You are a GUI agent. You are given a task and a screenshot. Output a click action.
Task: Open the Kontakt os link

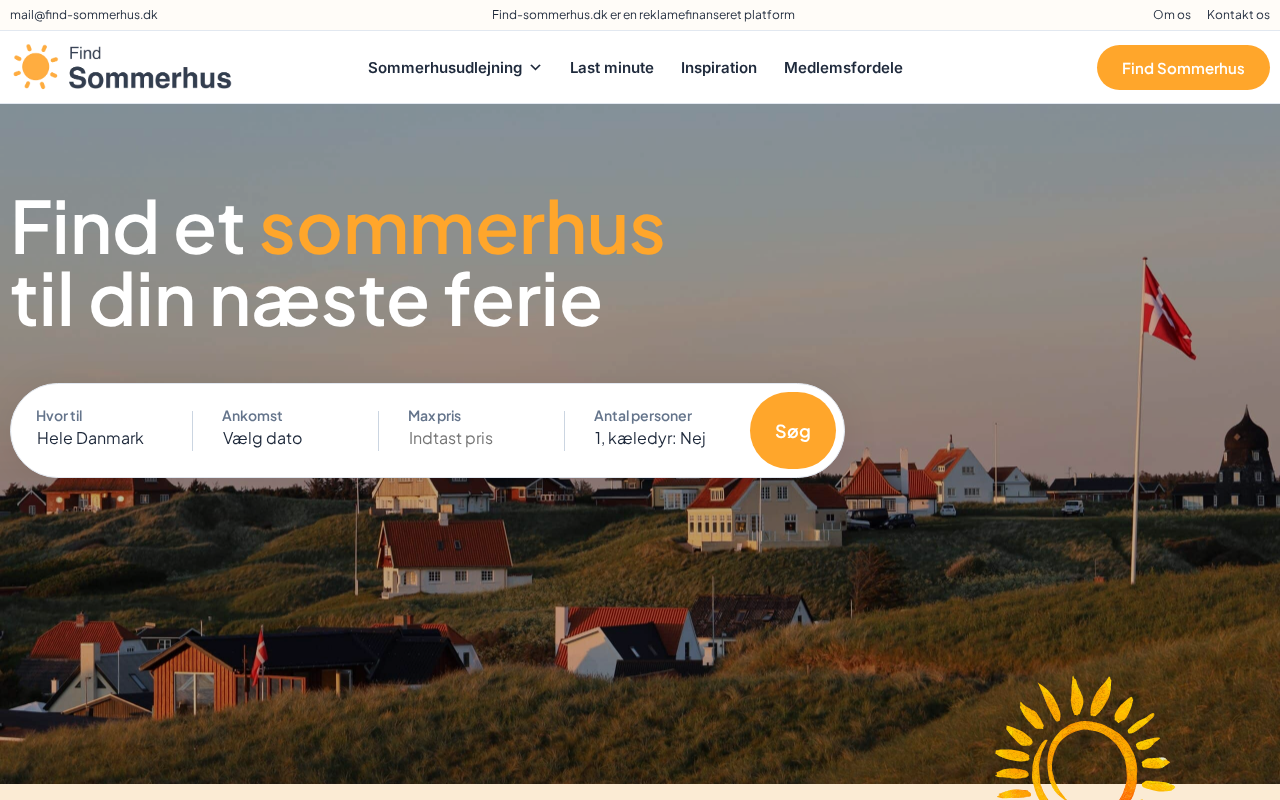pyautogui.click(x=1238, y=14)
